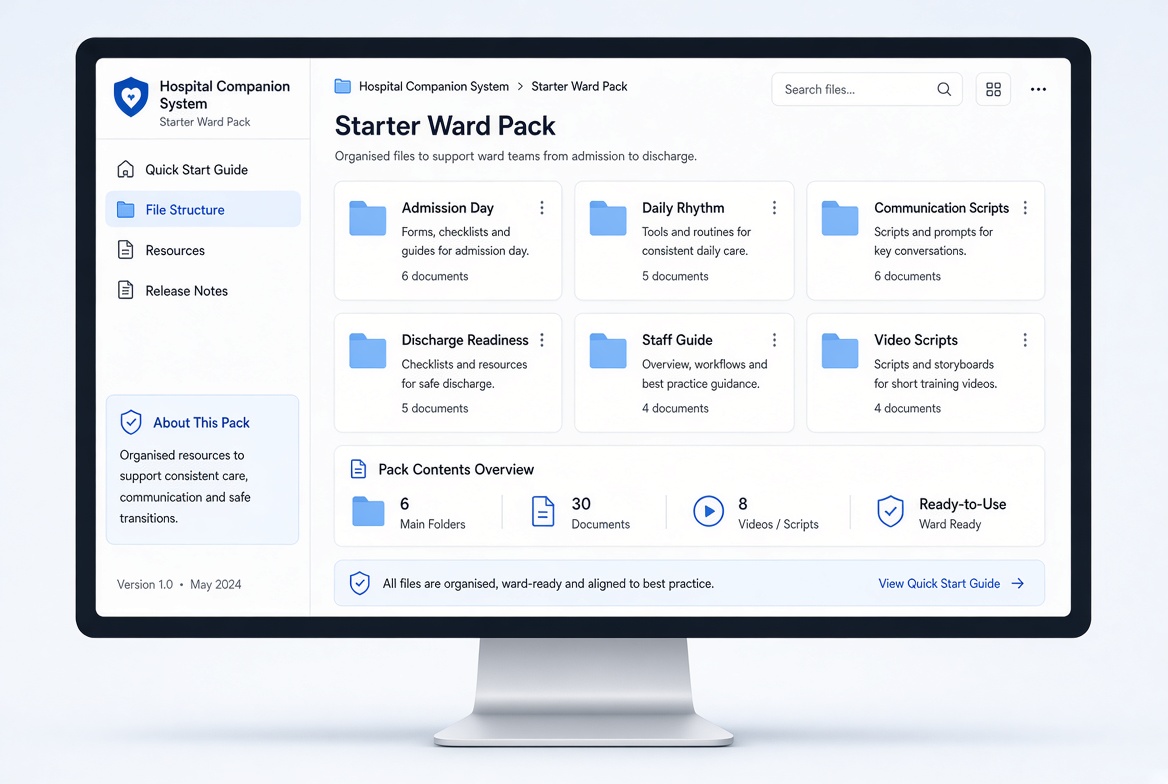Click the "Version 1.0 • May 2024" text

pos(179,584)
